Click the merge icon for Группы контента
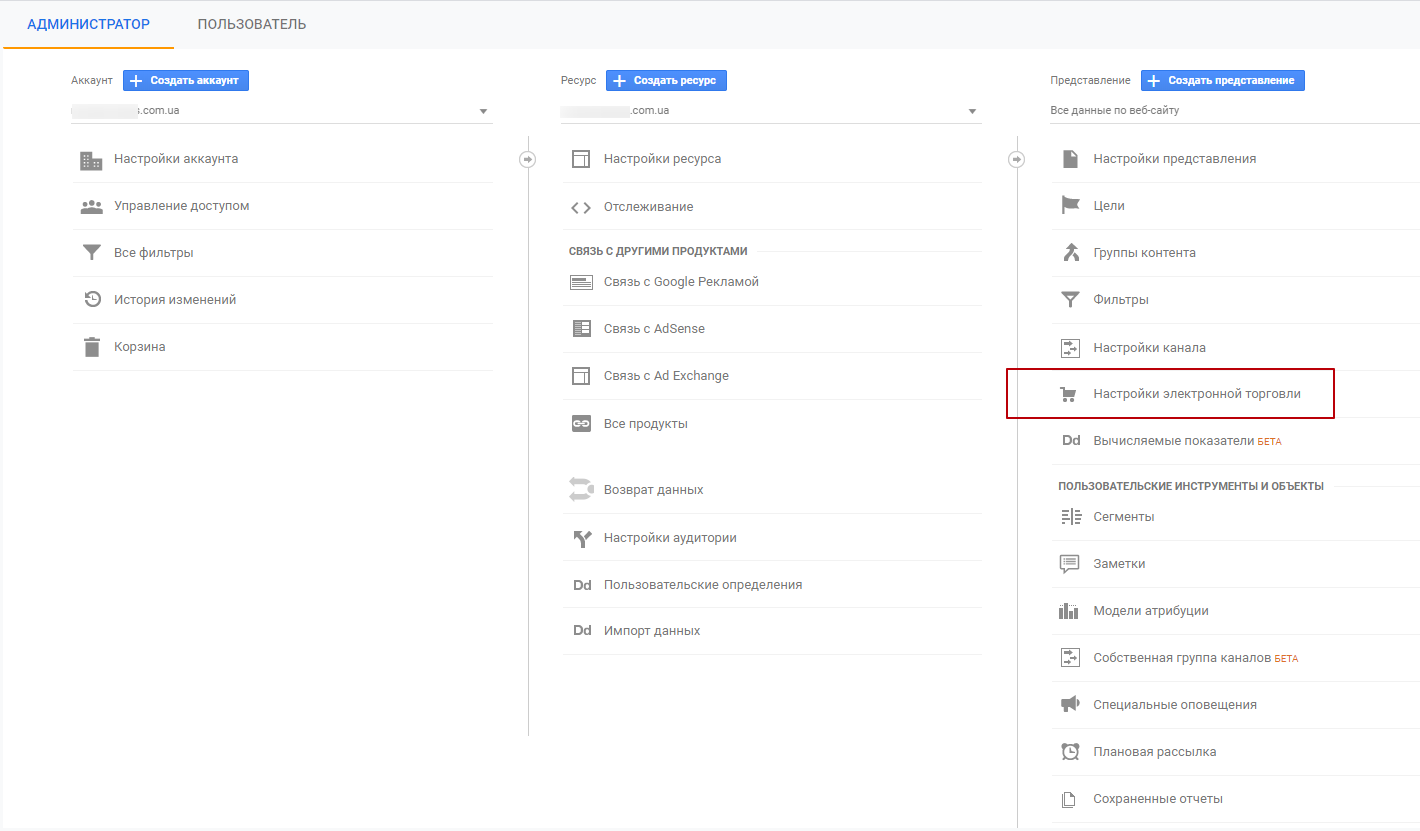 pos(1070,252)
